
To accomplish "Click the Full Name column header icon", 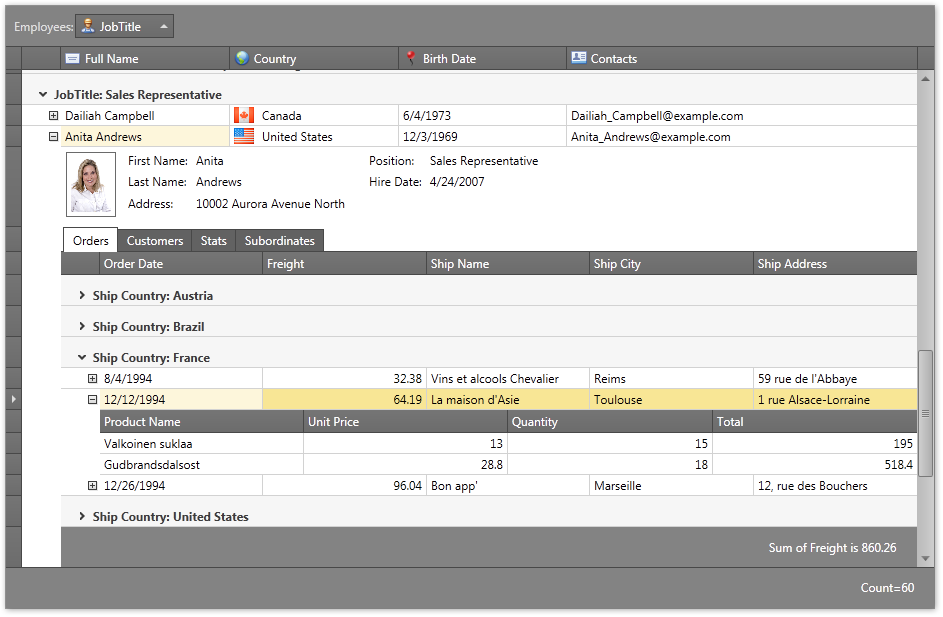I will tap(72, 59).
